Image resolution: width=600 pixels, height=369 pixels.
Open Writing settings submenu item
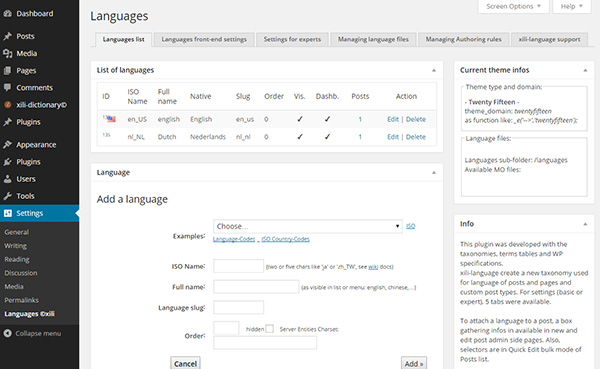pyautogui.click(x=15, y=246)
